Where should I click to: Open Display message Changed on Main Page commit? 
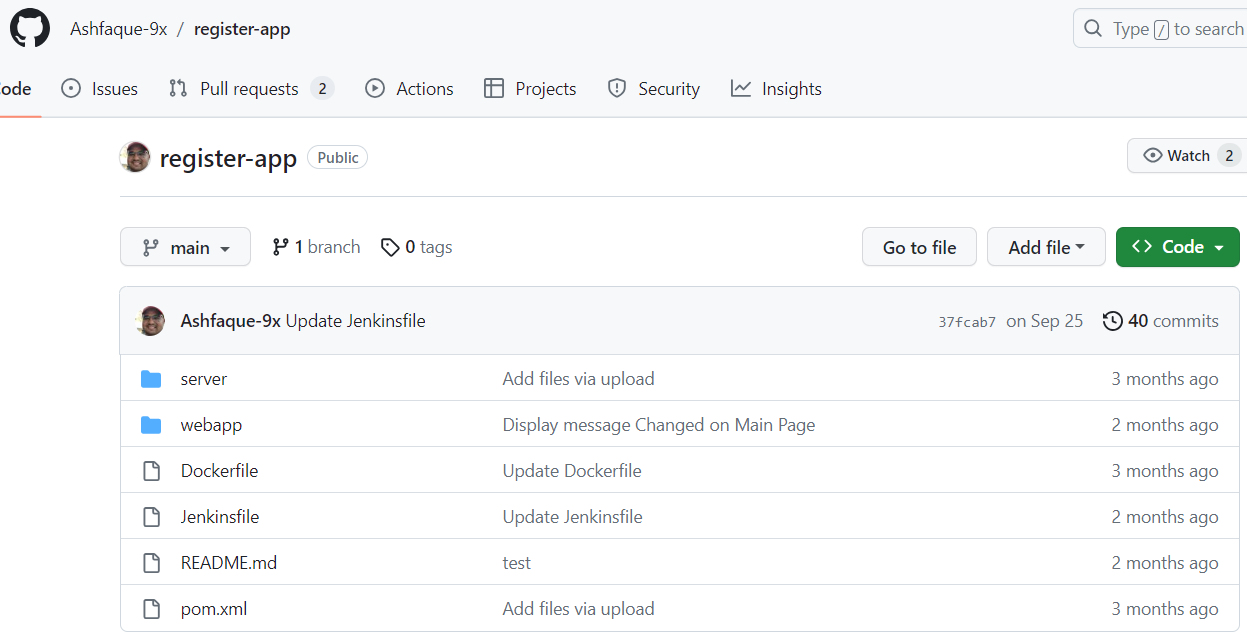coord(659,425)
